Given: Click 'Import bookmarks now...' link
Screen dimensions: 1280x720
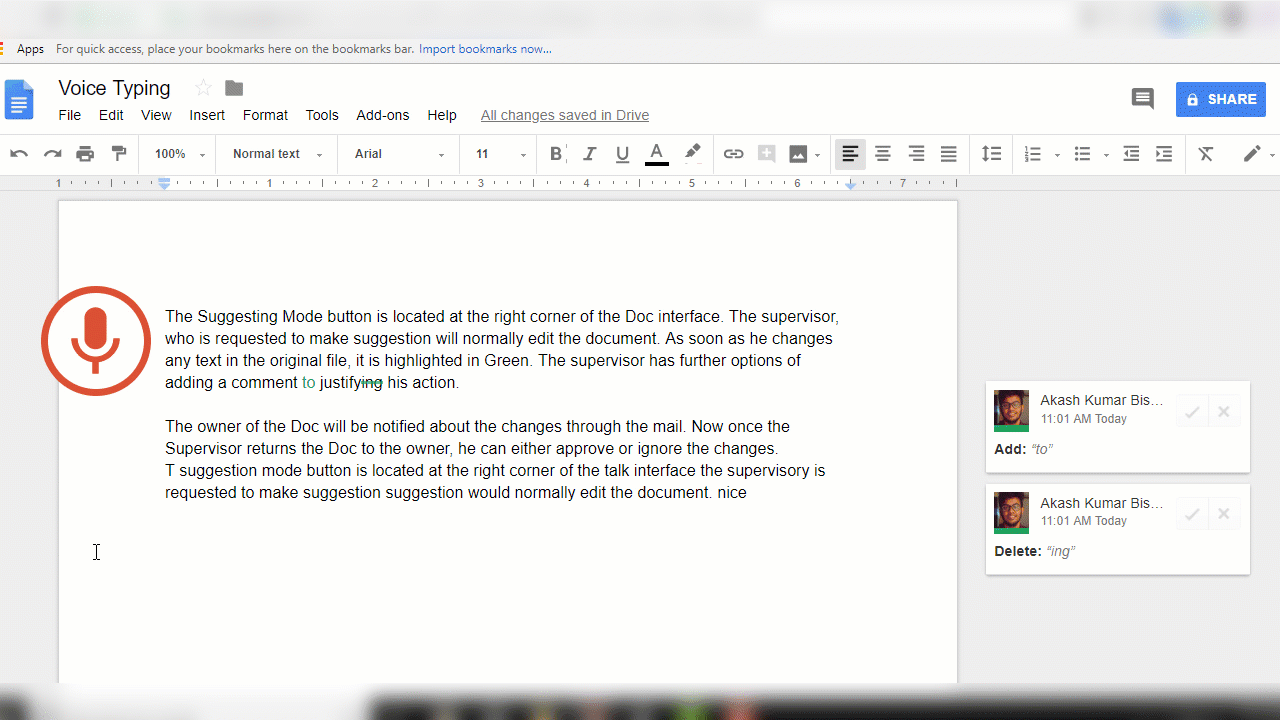Looking at the screenshot, I should (x=485, y=49).
